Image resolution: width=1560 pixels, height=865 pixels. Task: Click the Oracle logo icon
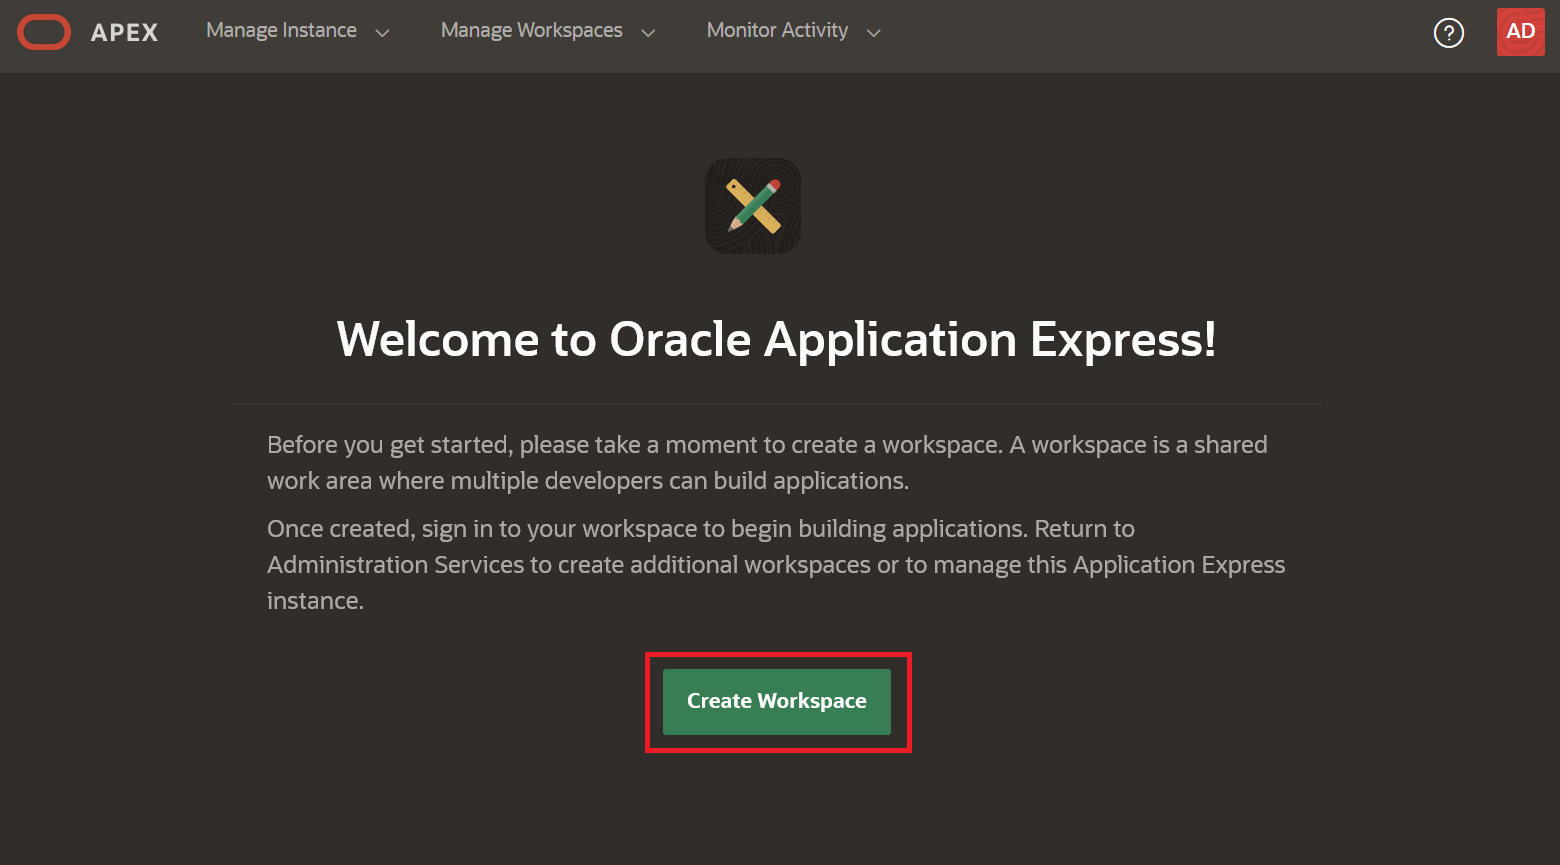tap(44, 32)
